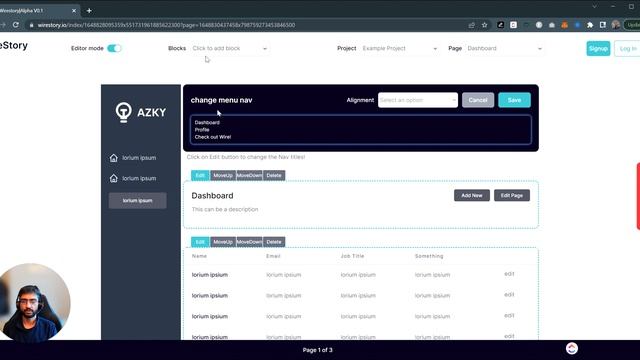Image resolution: width=640 pixels, height=360 pixels.
Task: Open the browser side panel icon
Action: coord(603,25)
